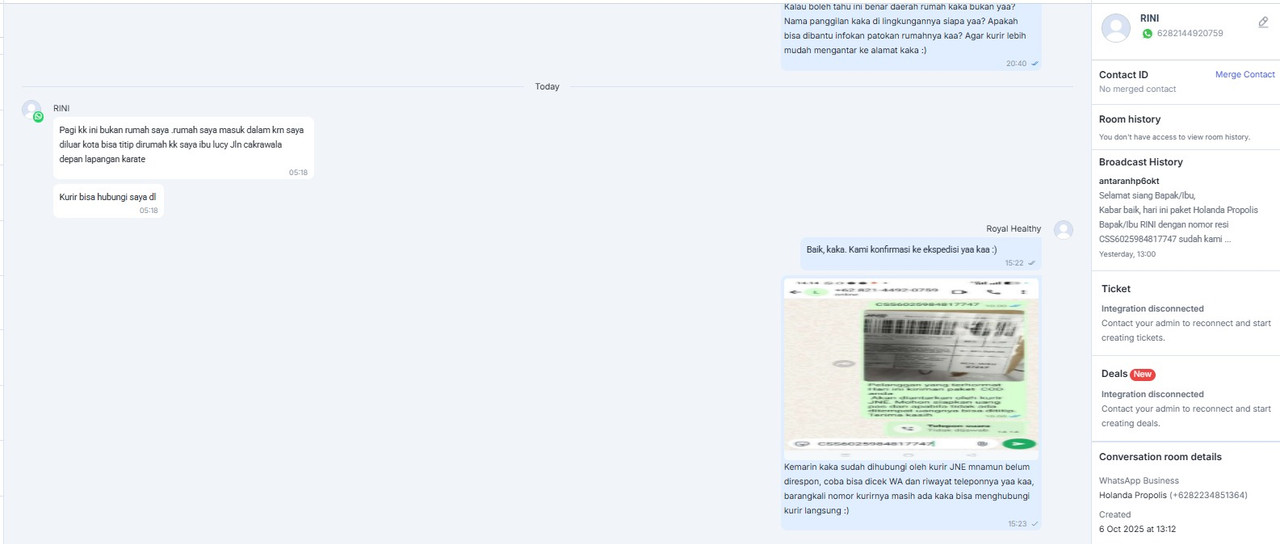Click 'Integration disconnected' under Deals
This screenshot has width=1280, height=544.
pos(1152,394)
